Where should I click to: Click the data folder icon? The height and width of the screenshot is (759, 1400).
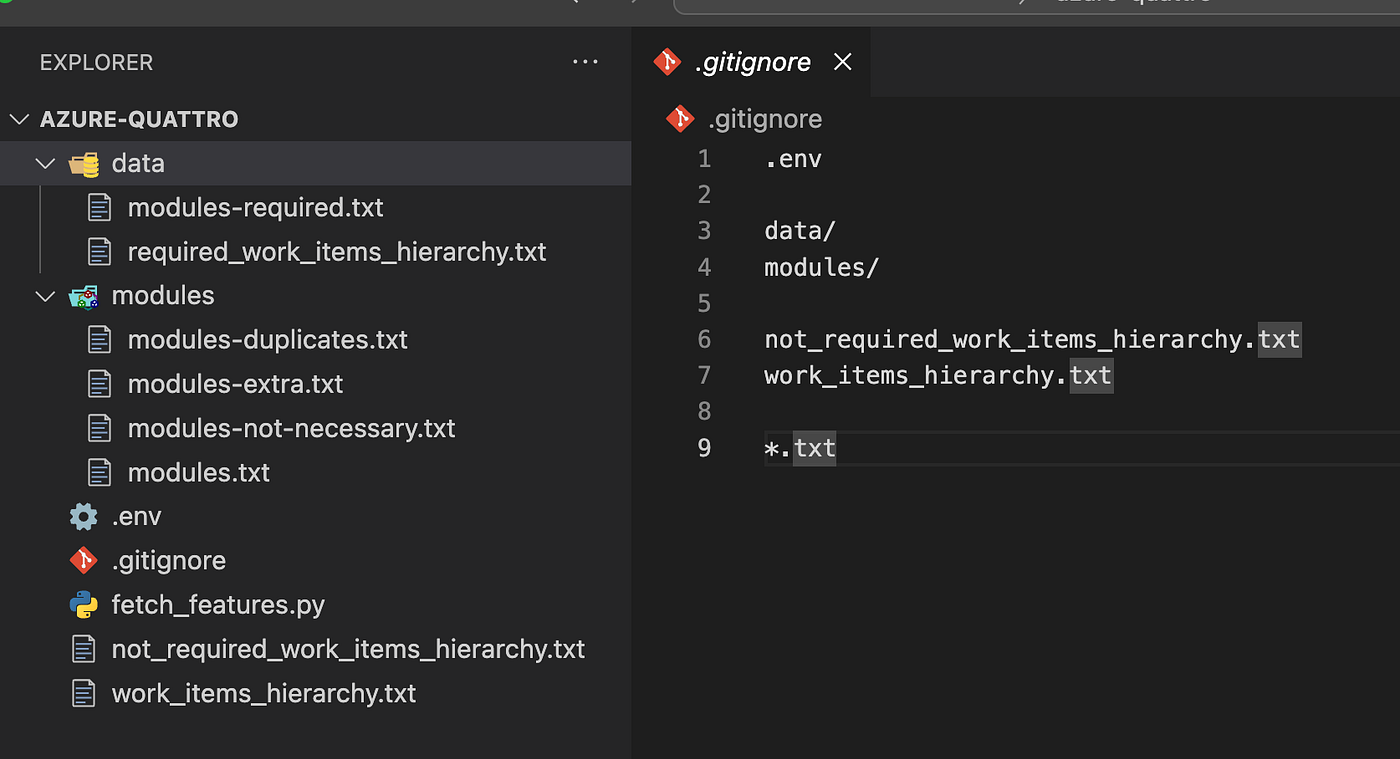[x=83, y=164]
